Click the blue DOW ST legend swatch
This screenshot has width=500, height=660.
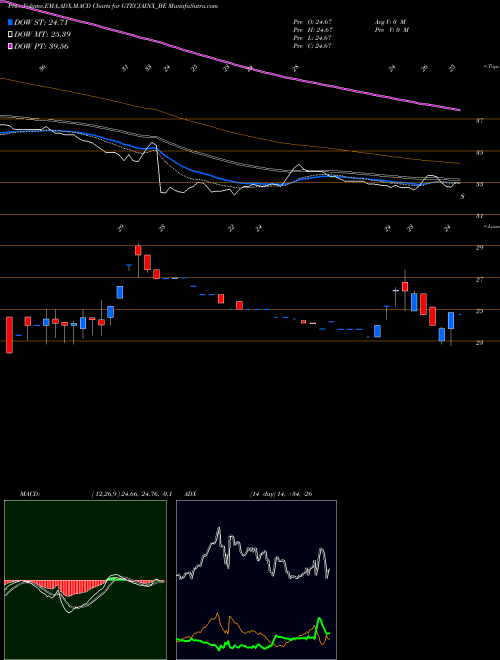(x=10, y=22)
